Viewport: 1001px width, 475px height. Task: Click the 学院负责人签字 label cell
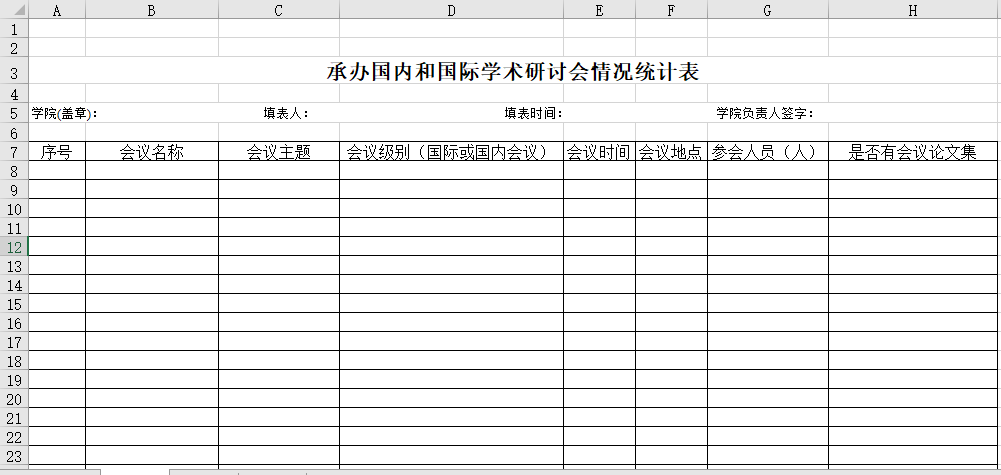tap(765, 113)
